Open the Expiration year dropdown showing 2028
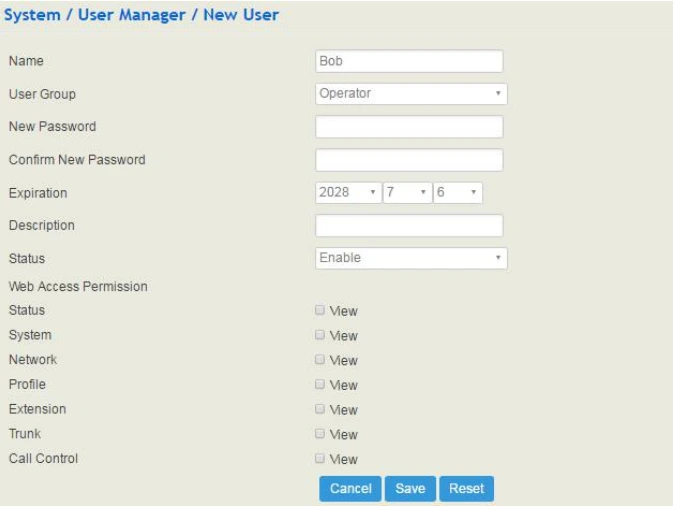This screenshot has height=506, width=673. point(347,193)
